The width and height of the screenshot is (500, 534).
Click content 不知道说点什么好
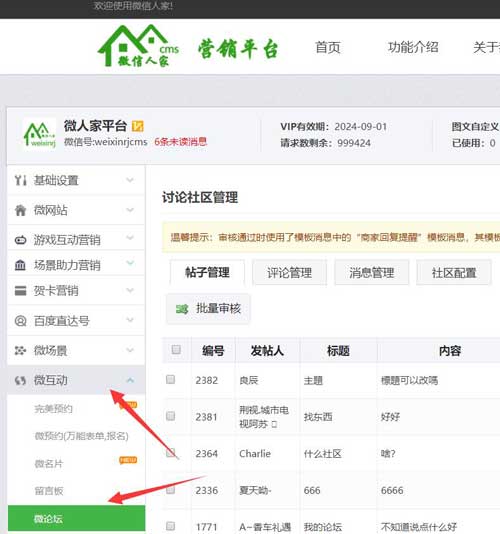coord(419,527)
